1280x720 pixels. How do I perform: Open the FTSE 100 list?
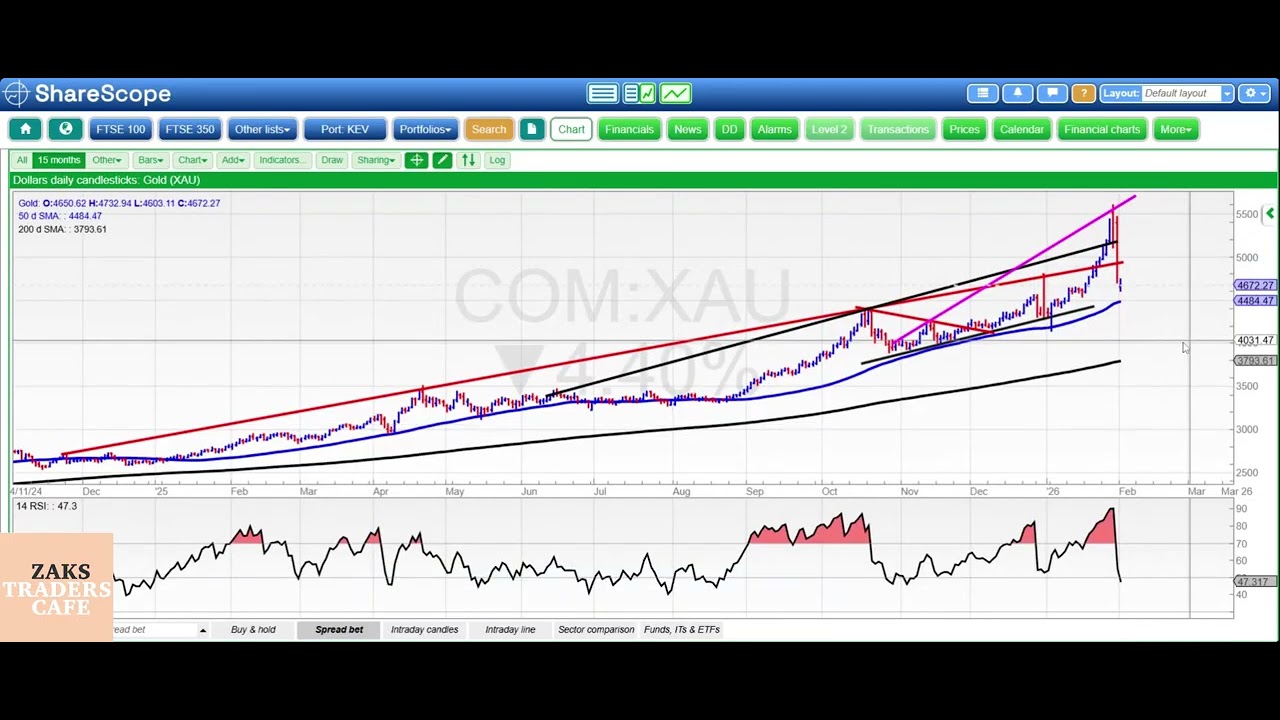coord(121,129)
